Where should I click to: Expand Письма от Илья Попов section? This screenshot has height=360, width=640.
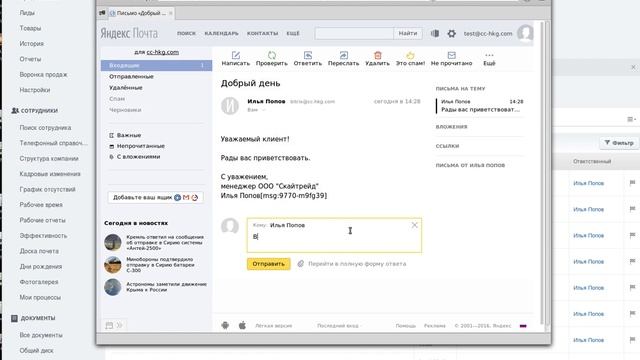tap(470, 165)
